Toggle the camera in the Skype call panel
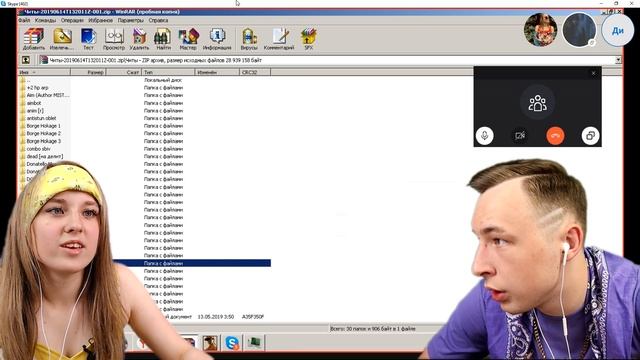 (520, 136)
